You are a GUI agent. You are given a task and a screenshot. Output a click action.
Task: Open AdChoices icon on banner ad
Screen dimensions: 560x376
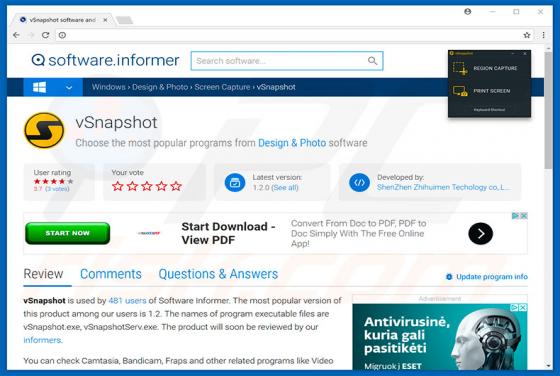[x=515, y=216]
